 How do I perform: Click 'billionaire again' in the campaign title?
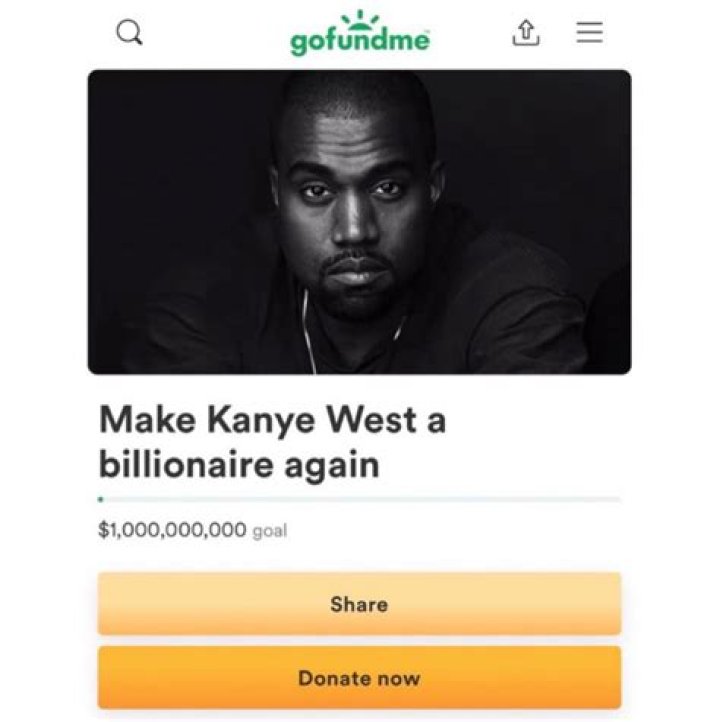(239, 466)
